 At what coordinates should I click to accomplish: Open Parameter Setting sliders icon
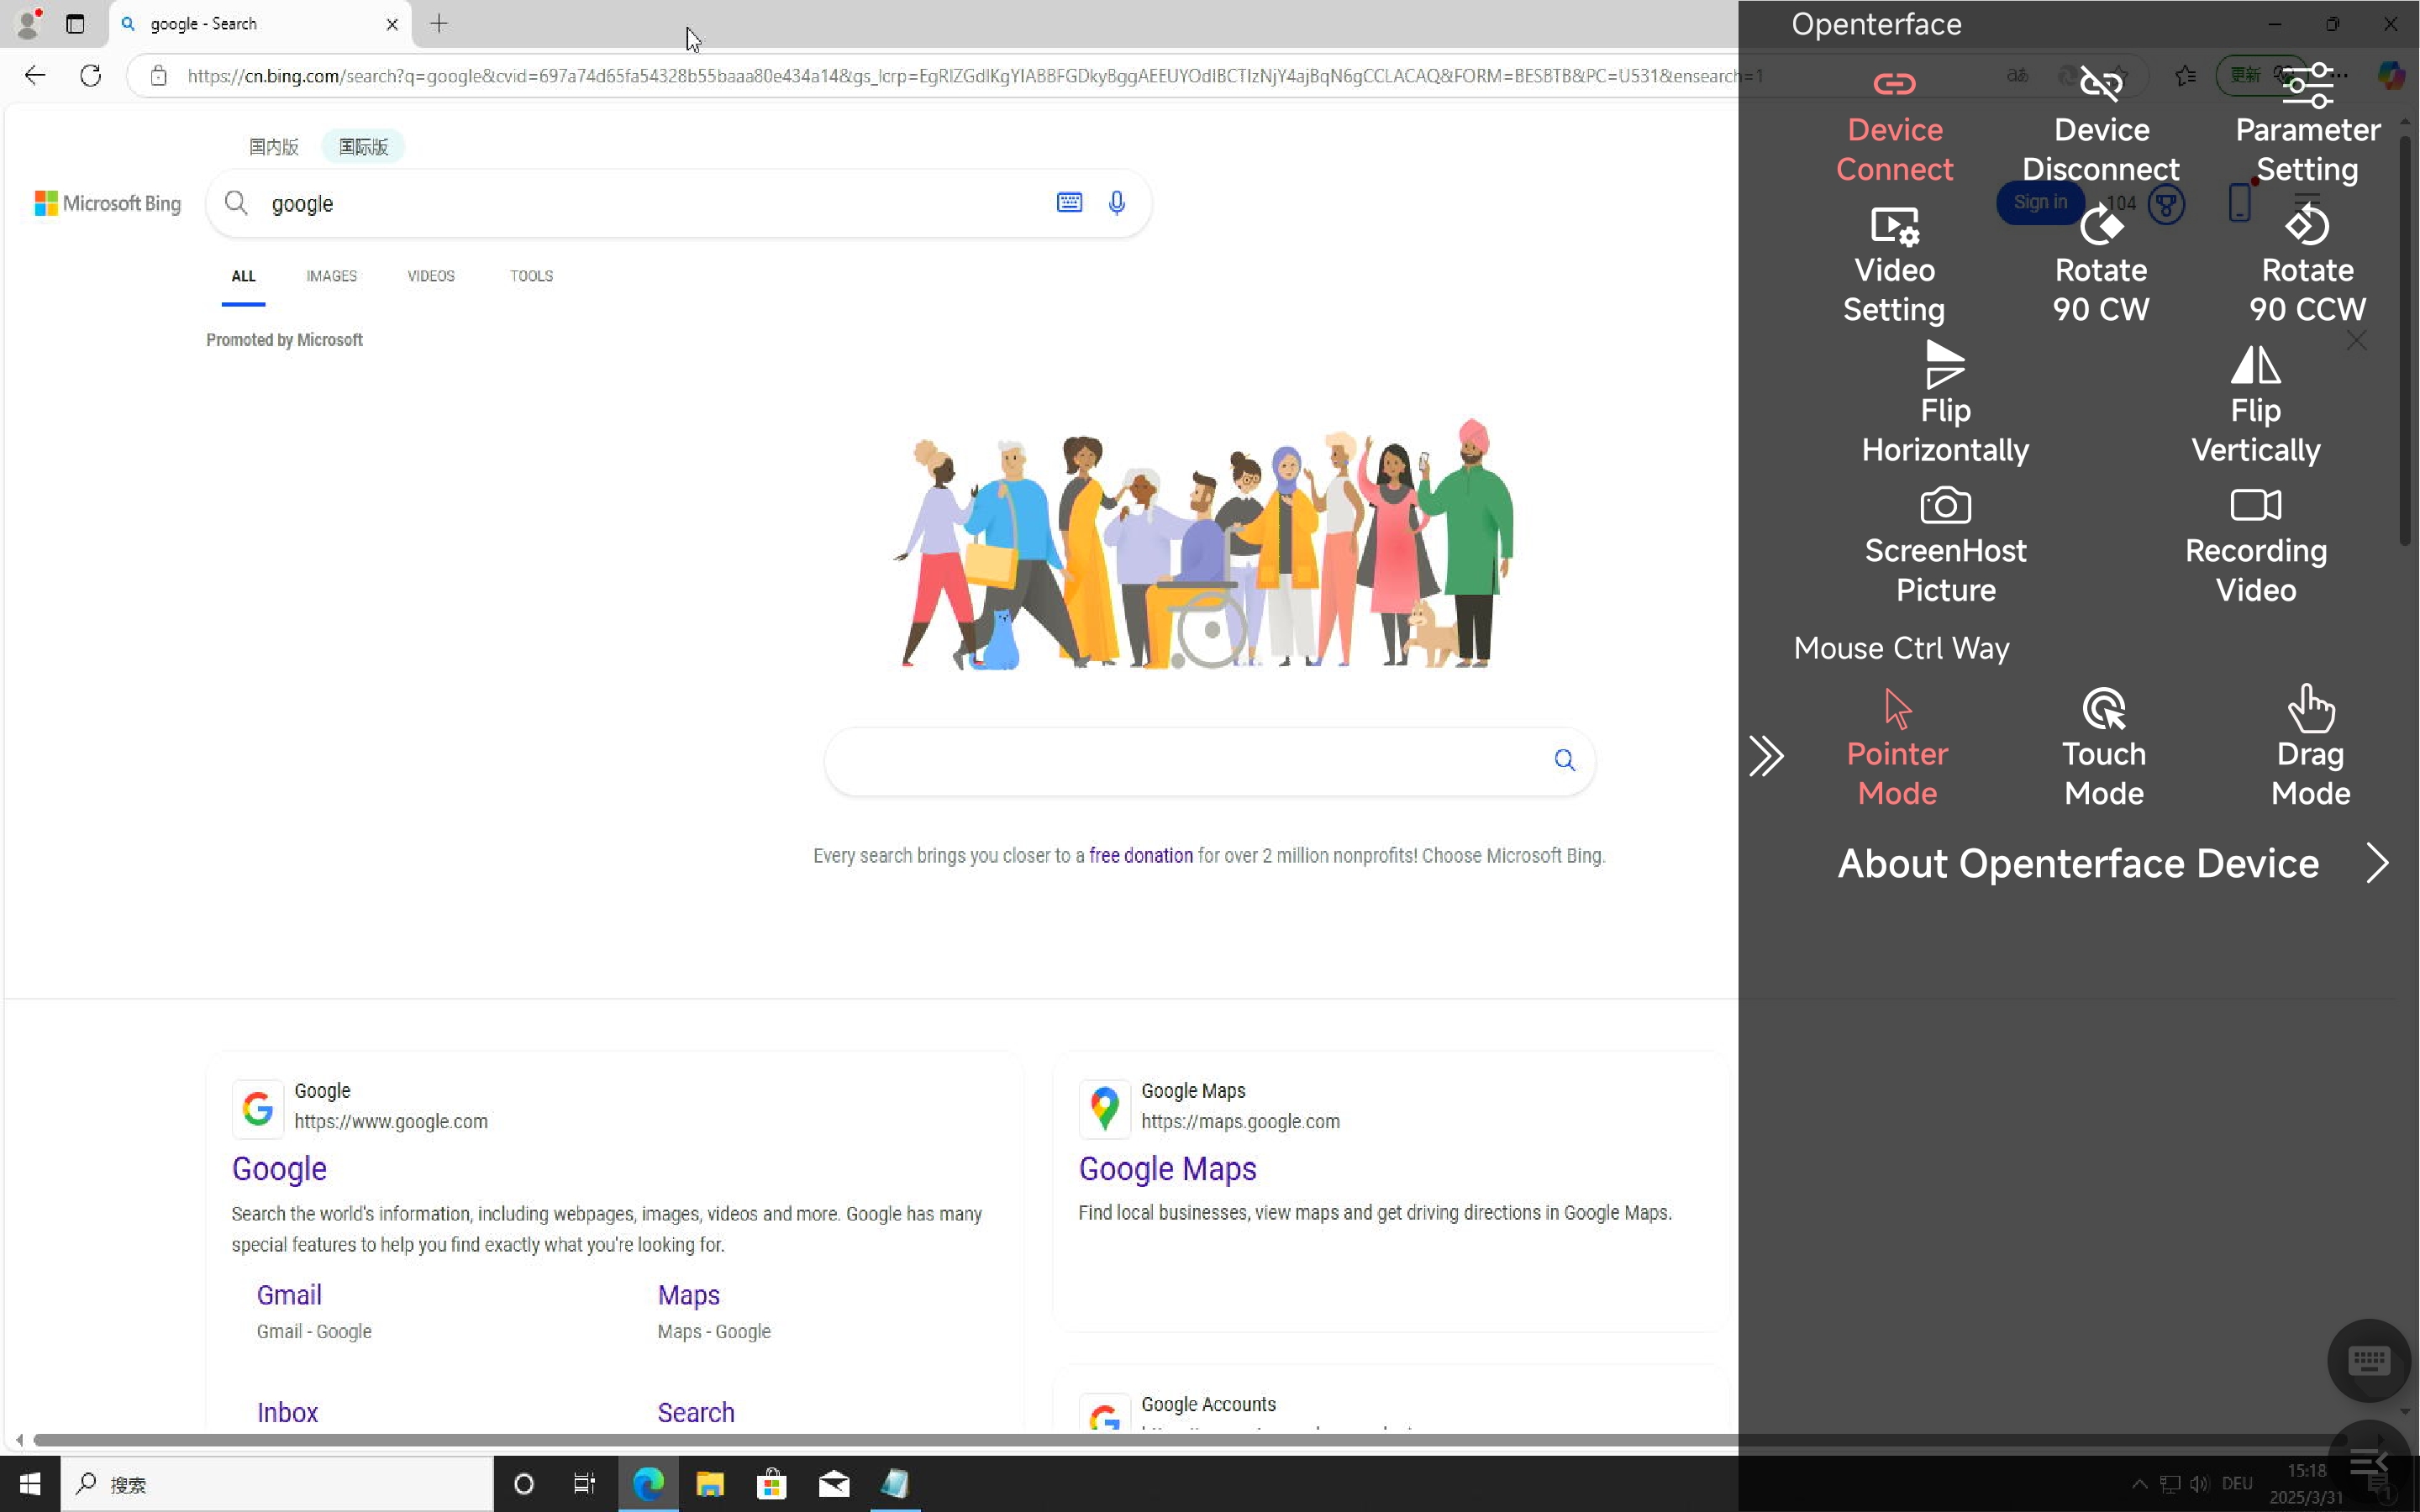click(2307, 86)
